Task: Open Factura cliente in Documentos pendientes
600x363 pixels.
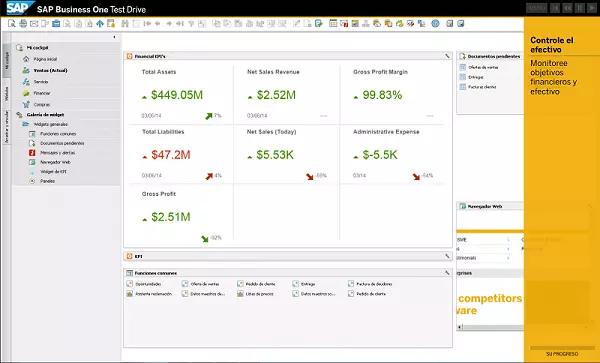Action: pos(482,87)
